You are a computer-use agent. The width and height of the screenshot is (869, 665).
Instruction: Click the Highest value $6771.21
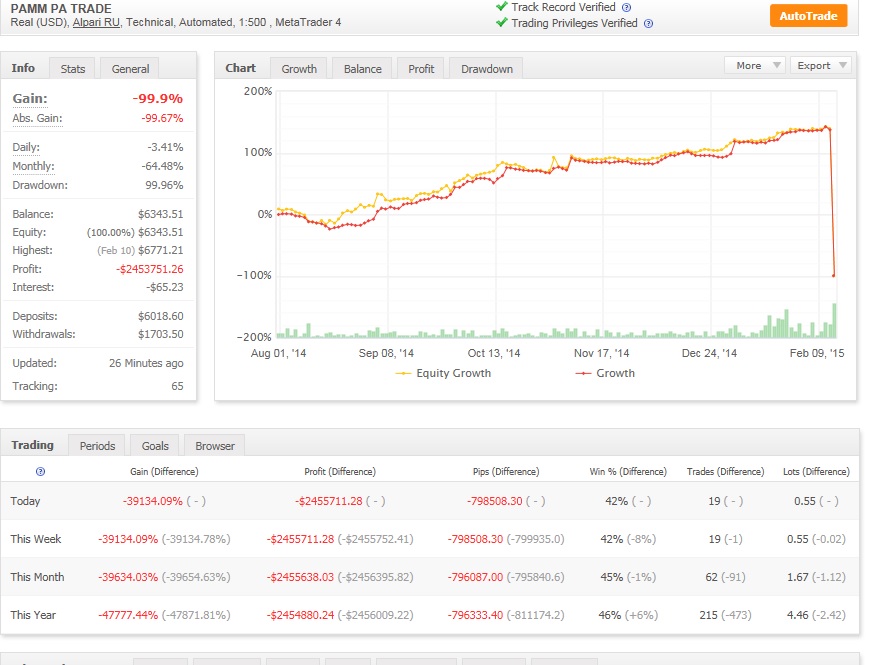coord(161,250)
